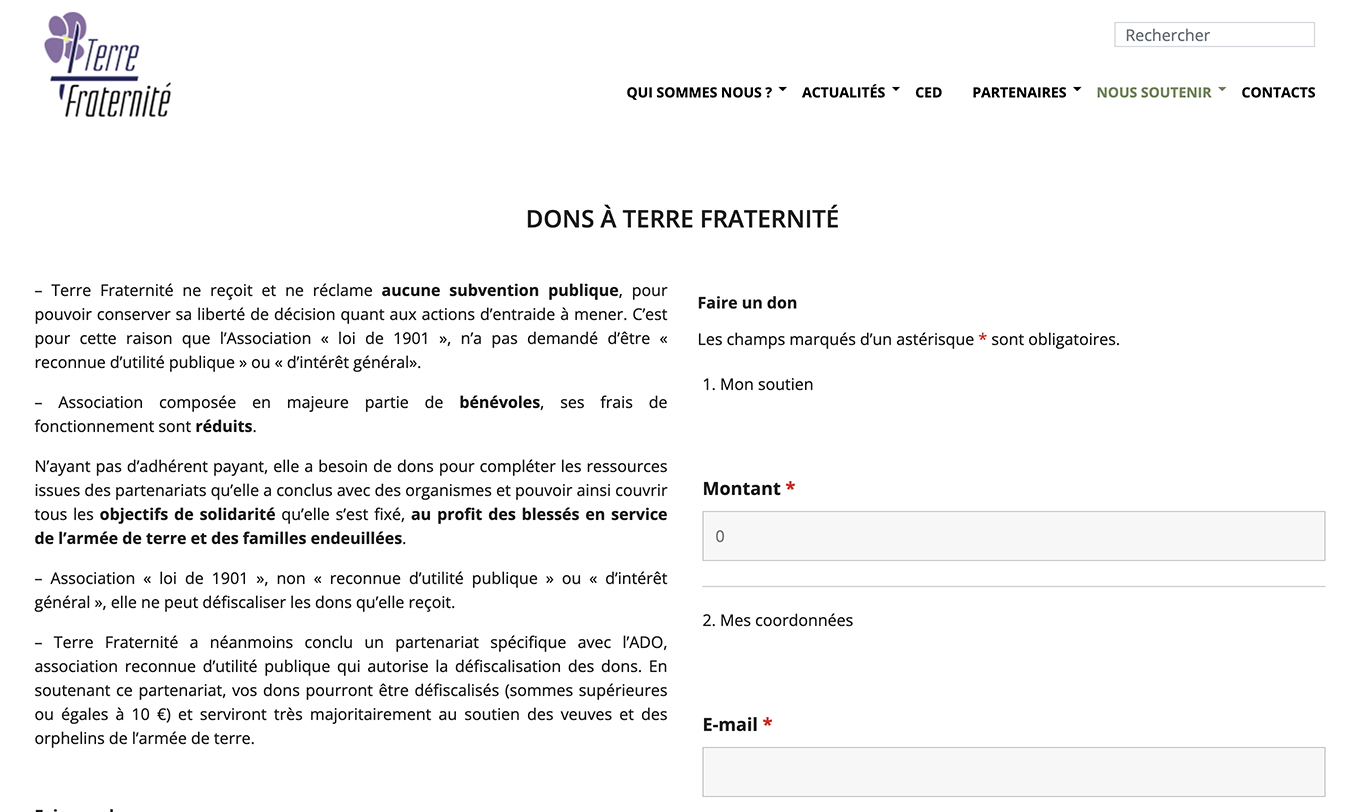This screenshot has width=1356, height=812.
Task: Select the 1. Mon soutien section heading
Action: [757, 384]
